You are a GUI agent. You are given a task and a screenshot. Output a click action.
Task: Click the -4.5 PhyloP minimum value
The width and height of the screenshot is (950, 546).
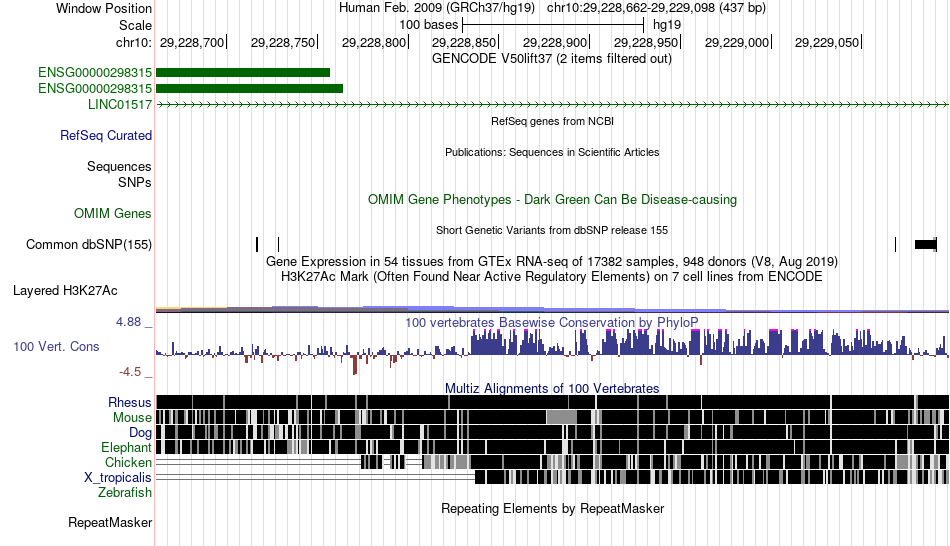(x=130, y=372)
